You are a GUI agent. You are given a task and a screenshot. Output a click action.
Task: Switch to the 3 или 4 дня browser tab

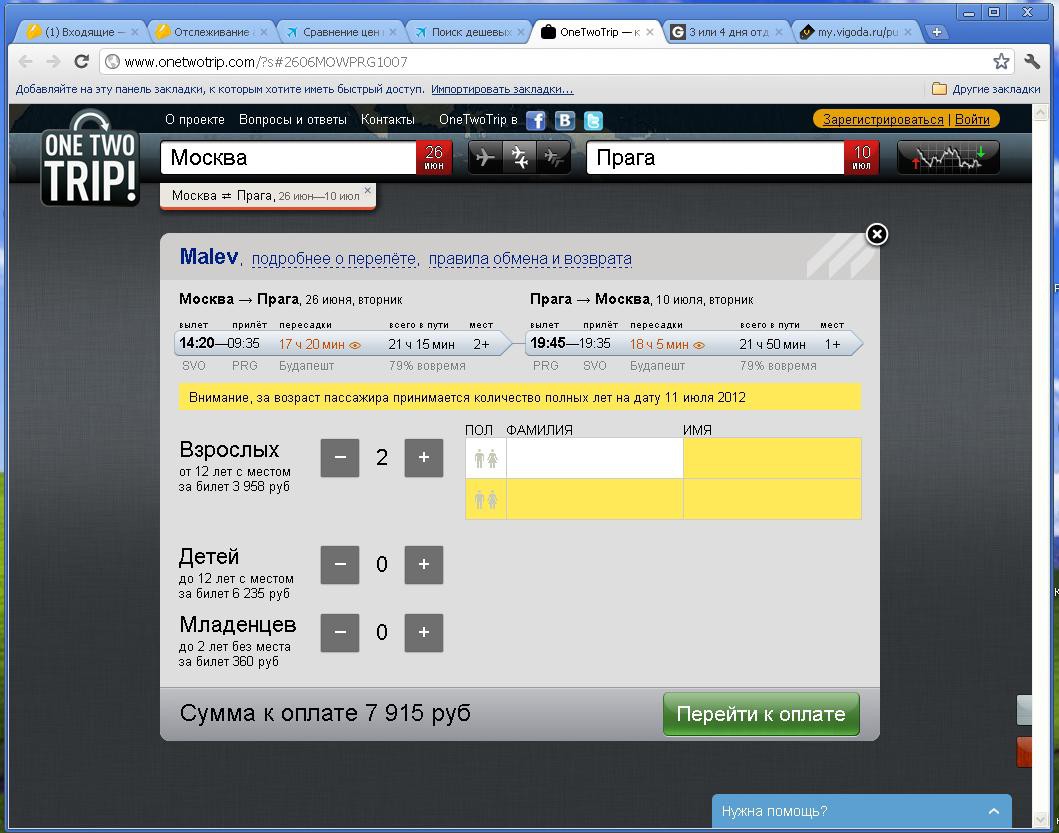click(728, 32)
